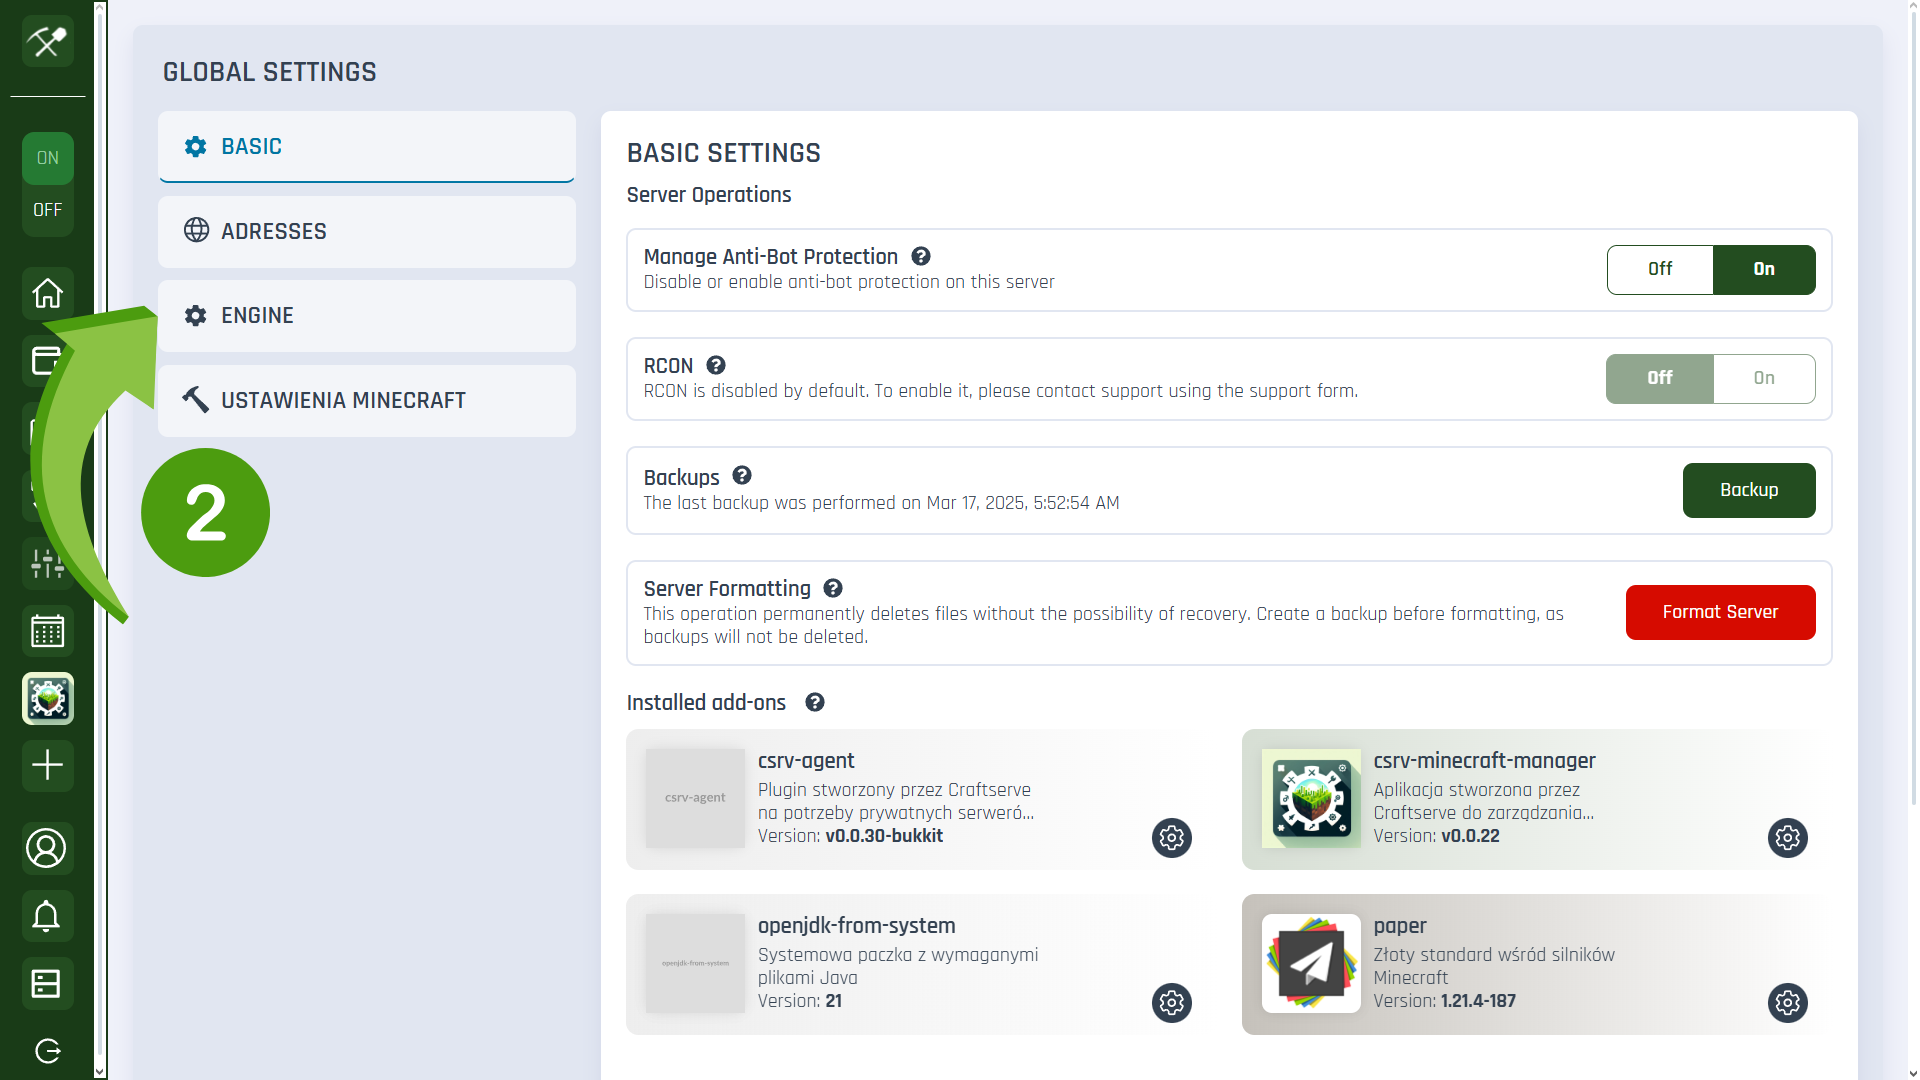The image size is (1920, 1080).
Task: Open the user account profile icon
Action: [x=46, y=848]
